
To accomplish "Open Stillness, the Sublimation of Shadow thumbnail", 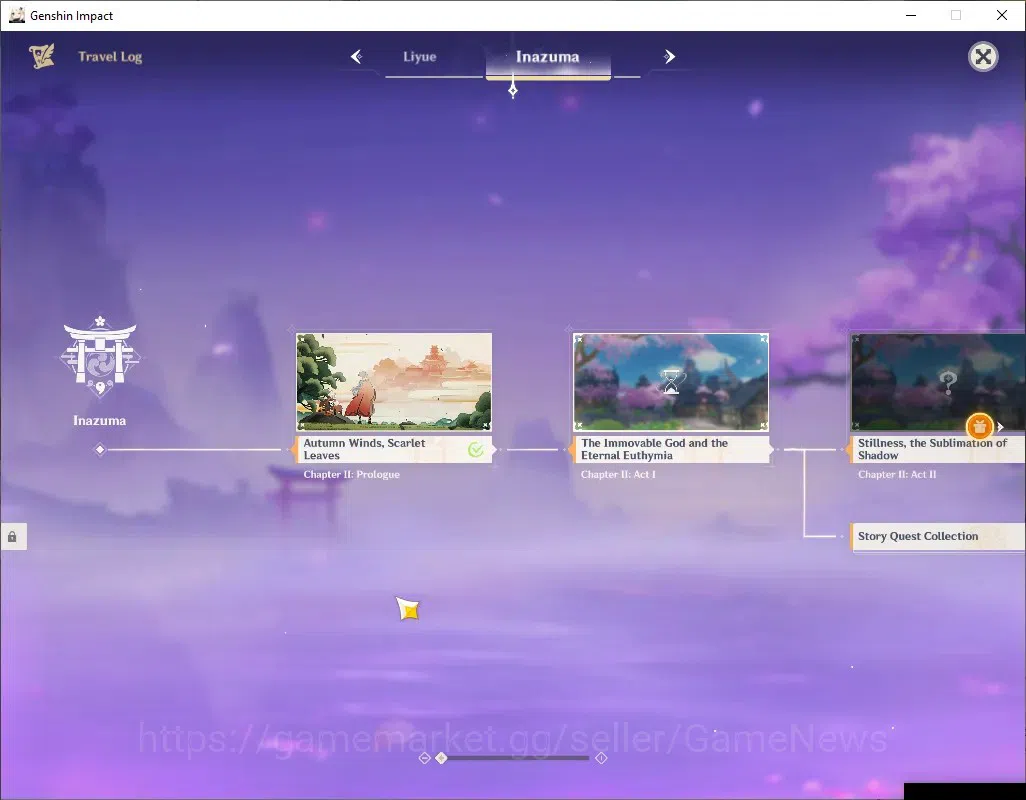I will point(938,382).
